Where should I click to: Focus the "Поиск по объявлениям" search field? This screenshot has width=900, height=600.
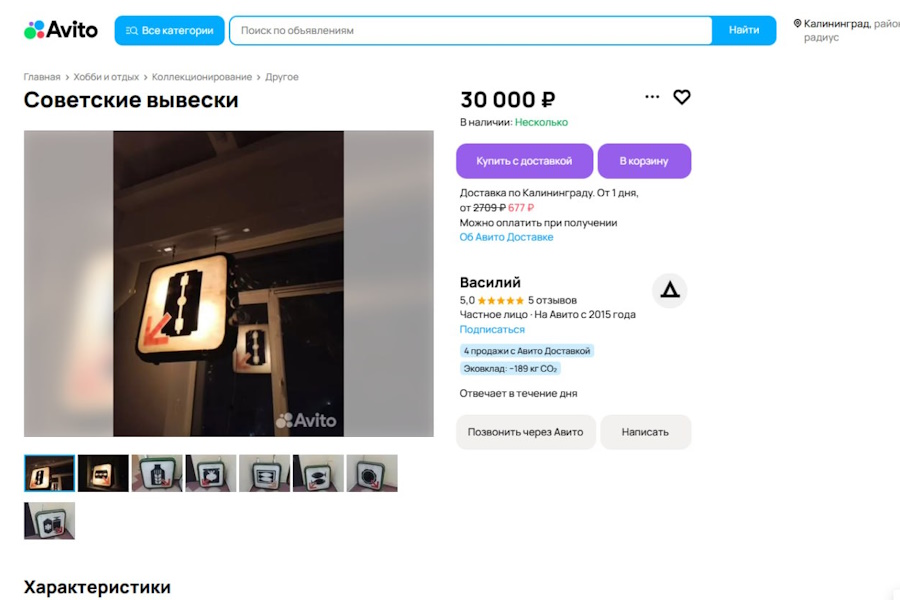470,30
